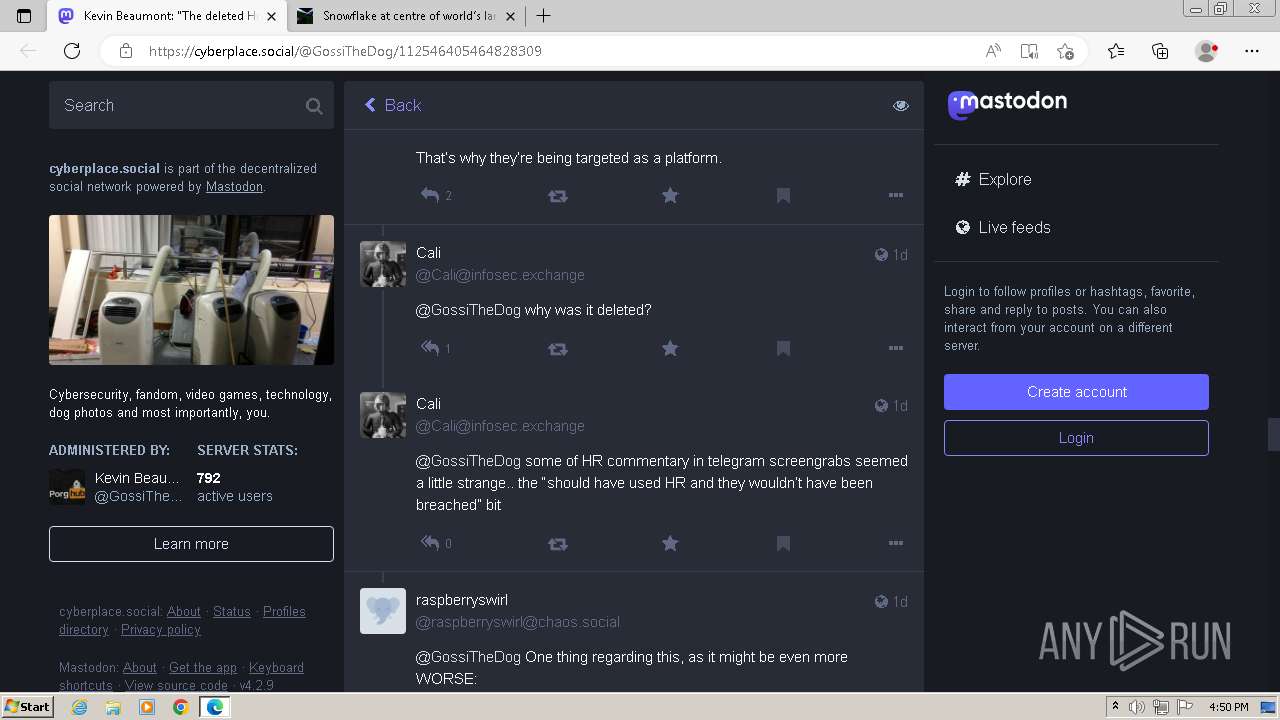The width and height of the screenshot is (1280, 720).
Task: Switch to the Snowflake article tab
Action: (x=408, y=16)
